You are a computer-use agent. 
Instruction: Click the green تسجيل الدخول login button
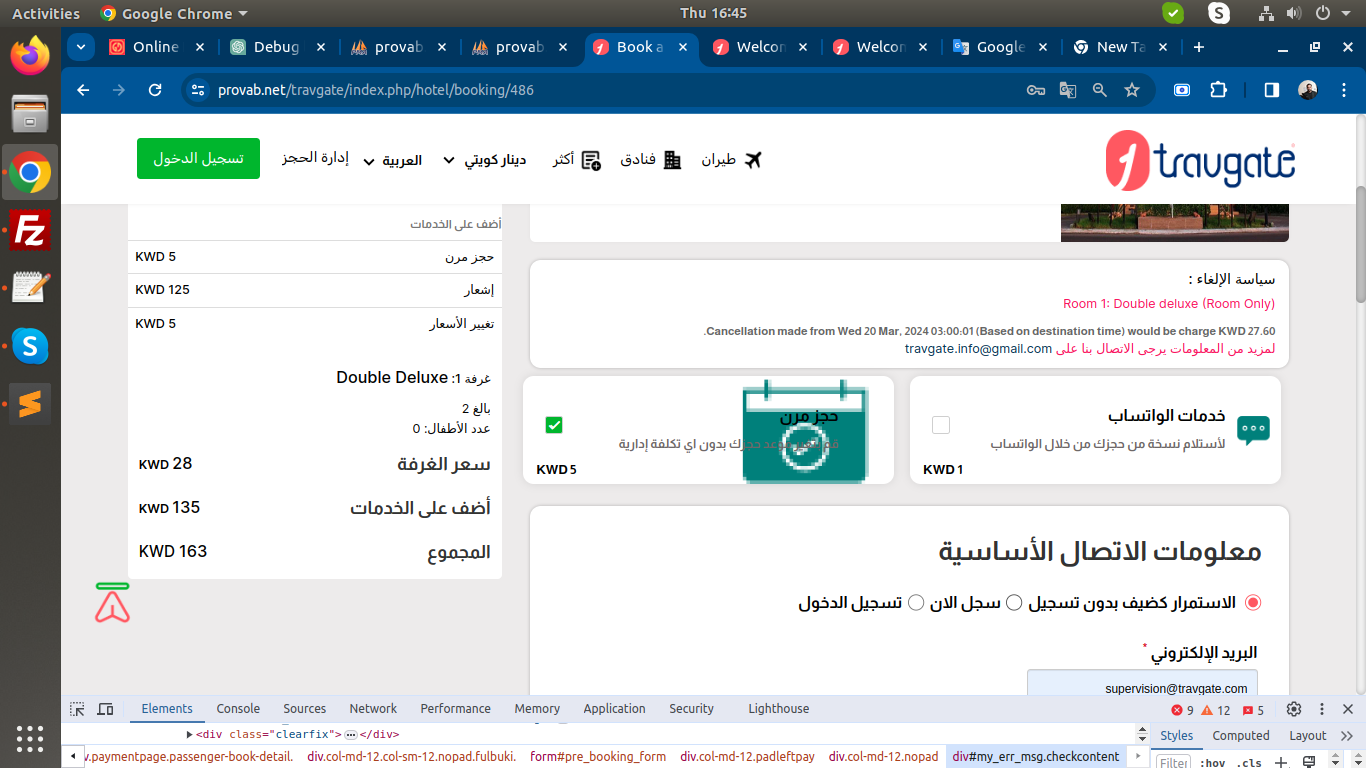click(x=198, y=159)
